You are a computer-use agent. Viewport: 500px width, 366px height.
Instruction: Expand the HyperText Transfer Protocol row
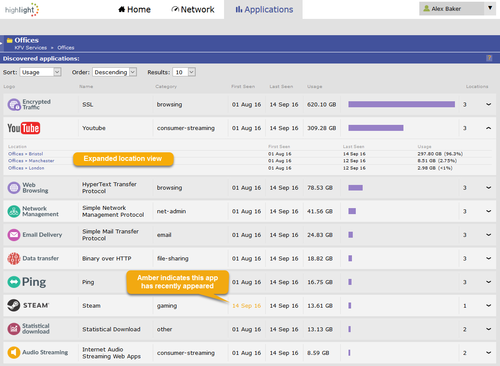pos(489,188)
